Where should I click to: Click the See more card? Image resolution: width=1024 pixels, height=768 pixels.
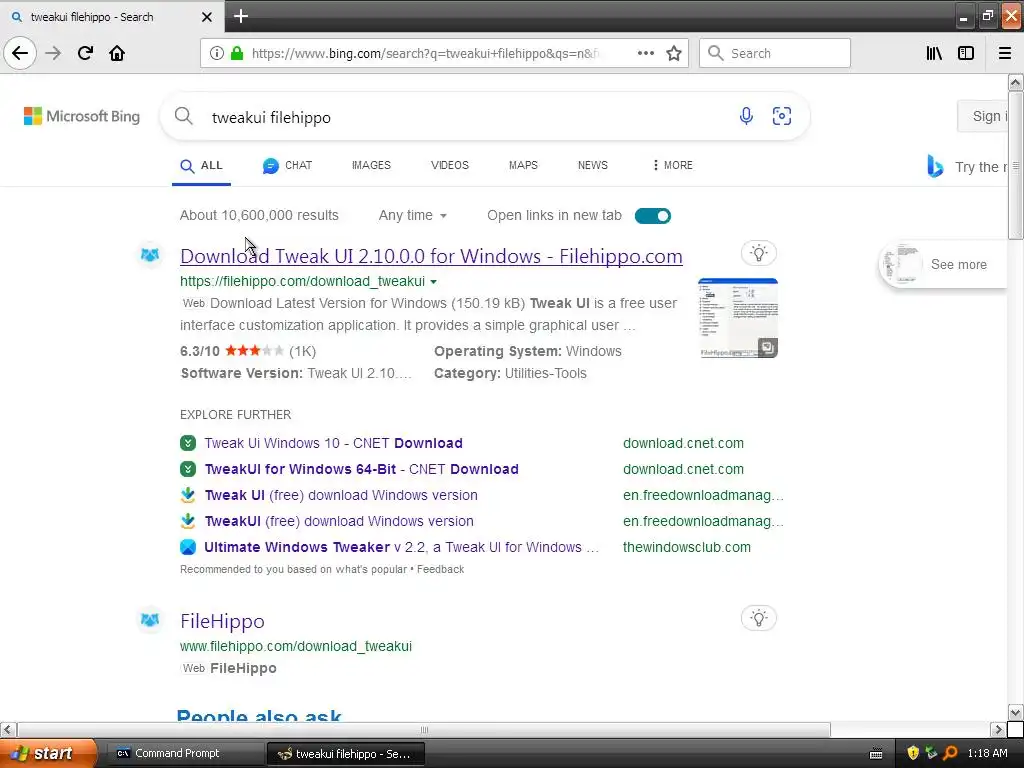943,264
